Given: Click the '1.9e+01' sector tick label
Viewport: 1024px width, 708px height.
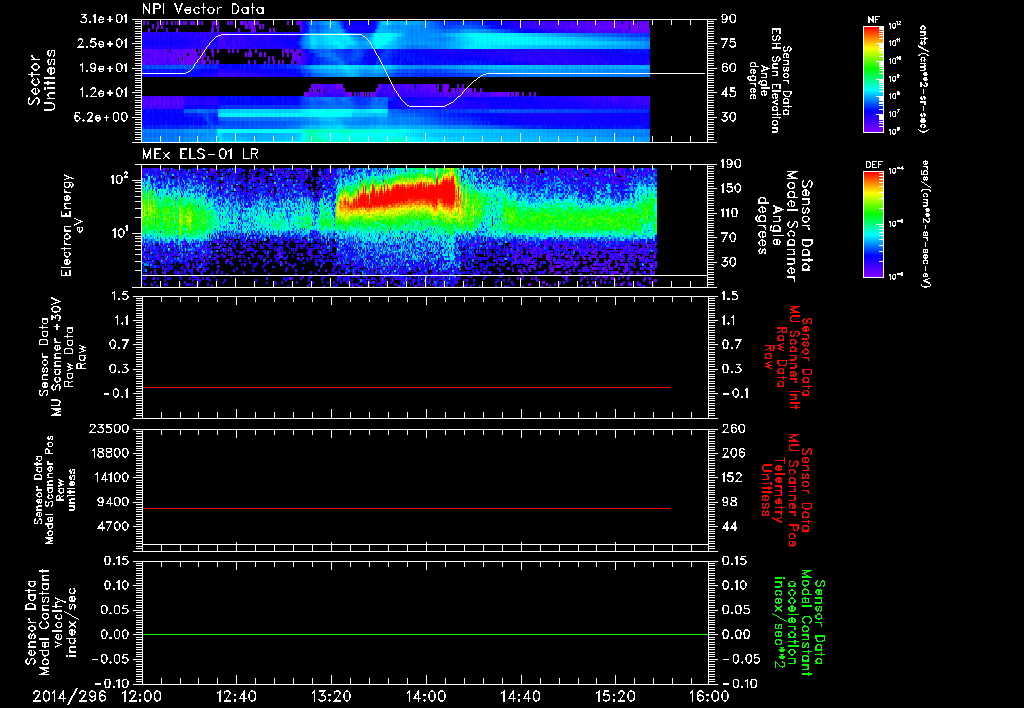Looking at the screenshot, I should [x=104, y=68].
